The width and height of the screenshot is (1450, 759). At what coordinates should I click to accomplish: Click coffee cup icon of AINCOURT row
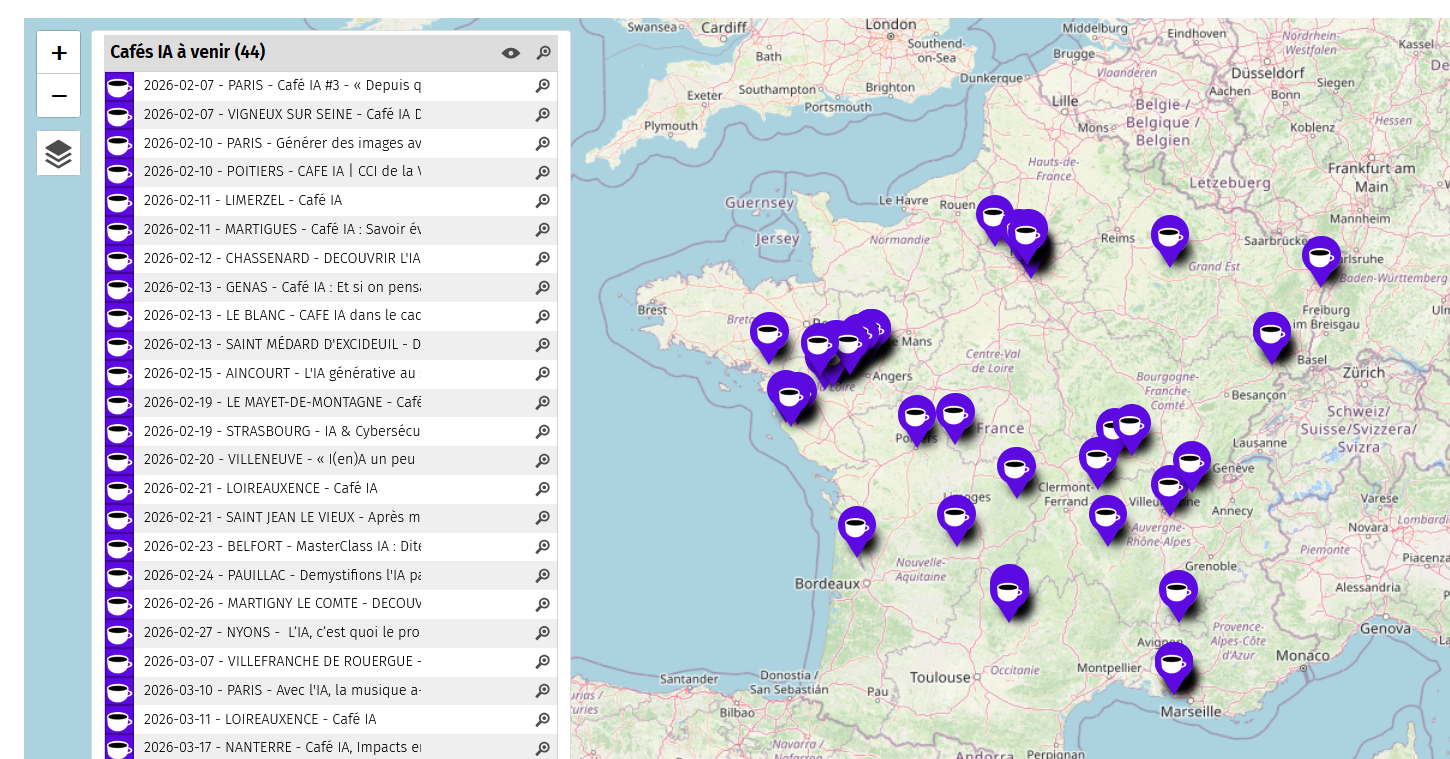tap(119, 374)
